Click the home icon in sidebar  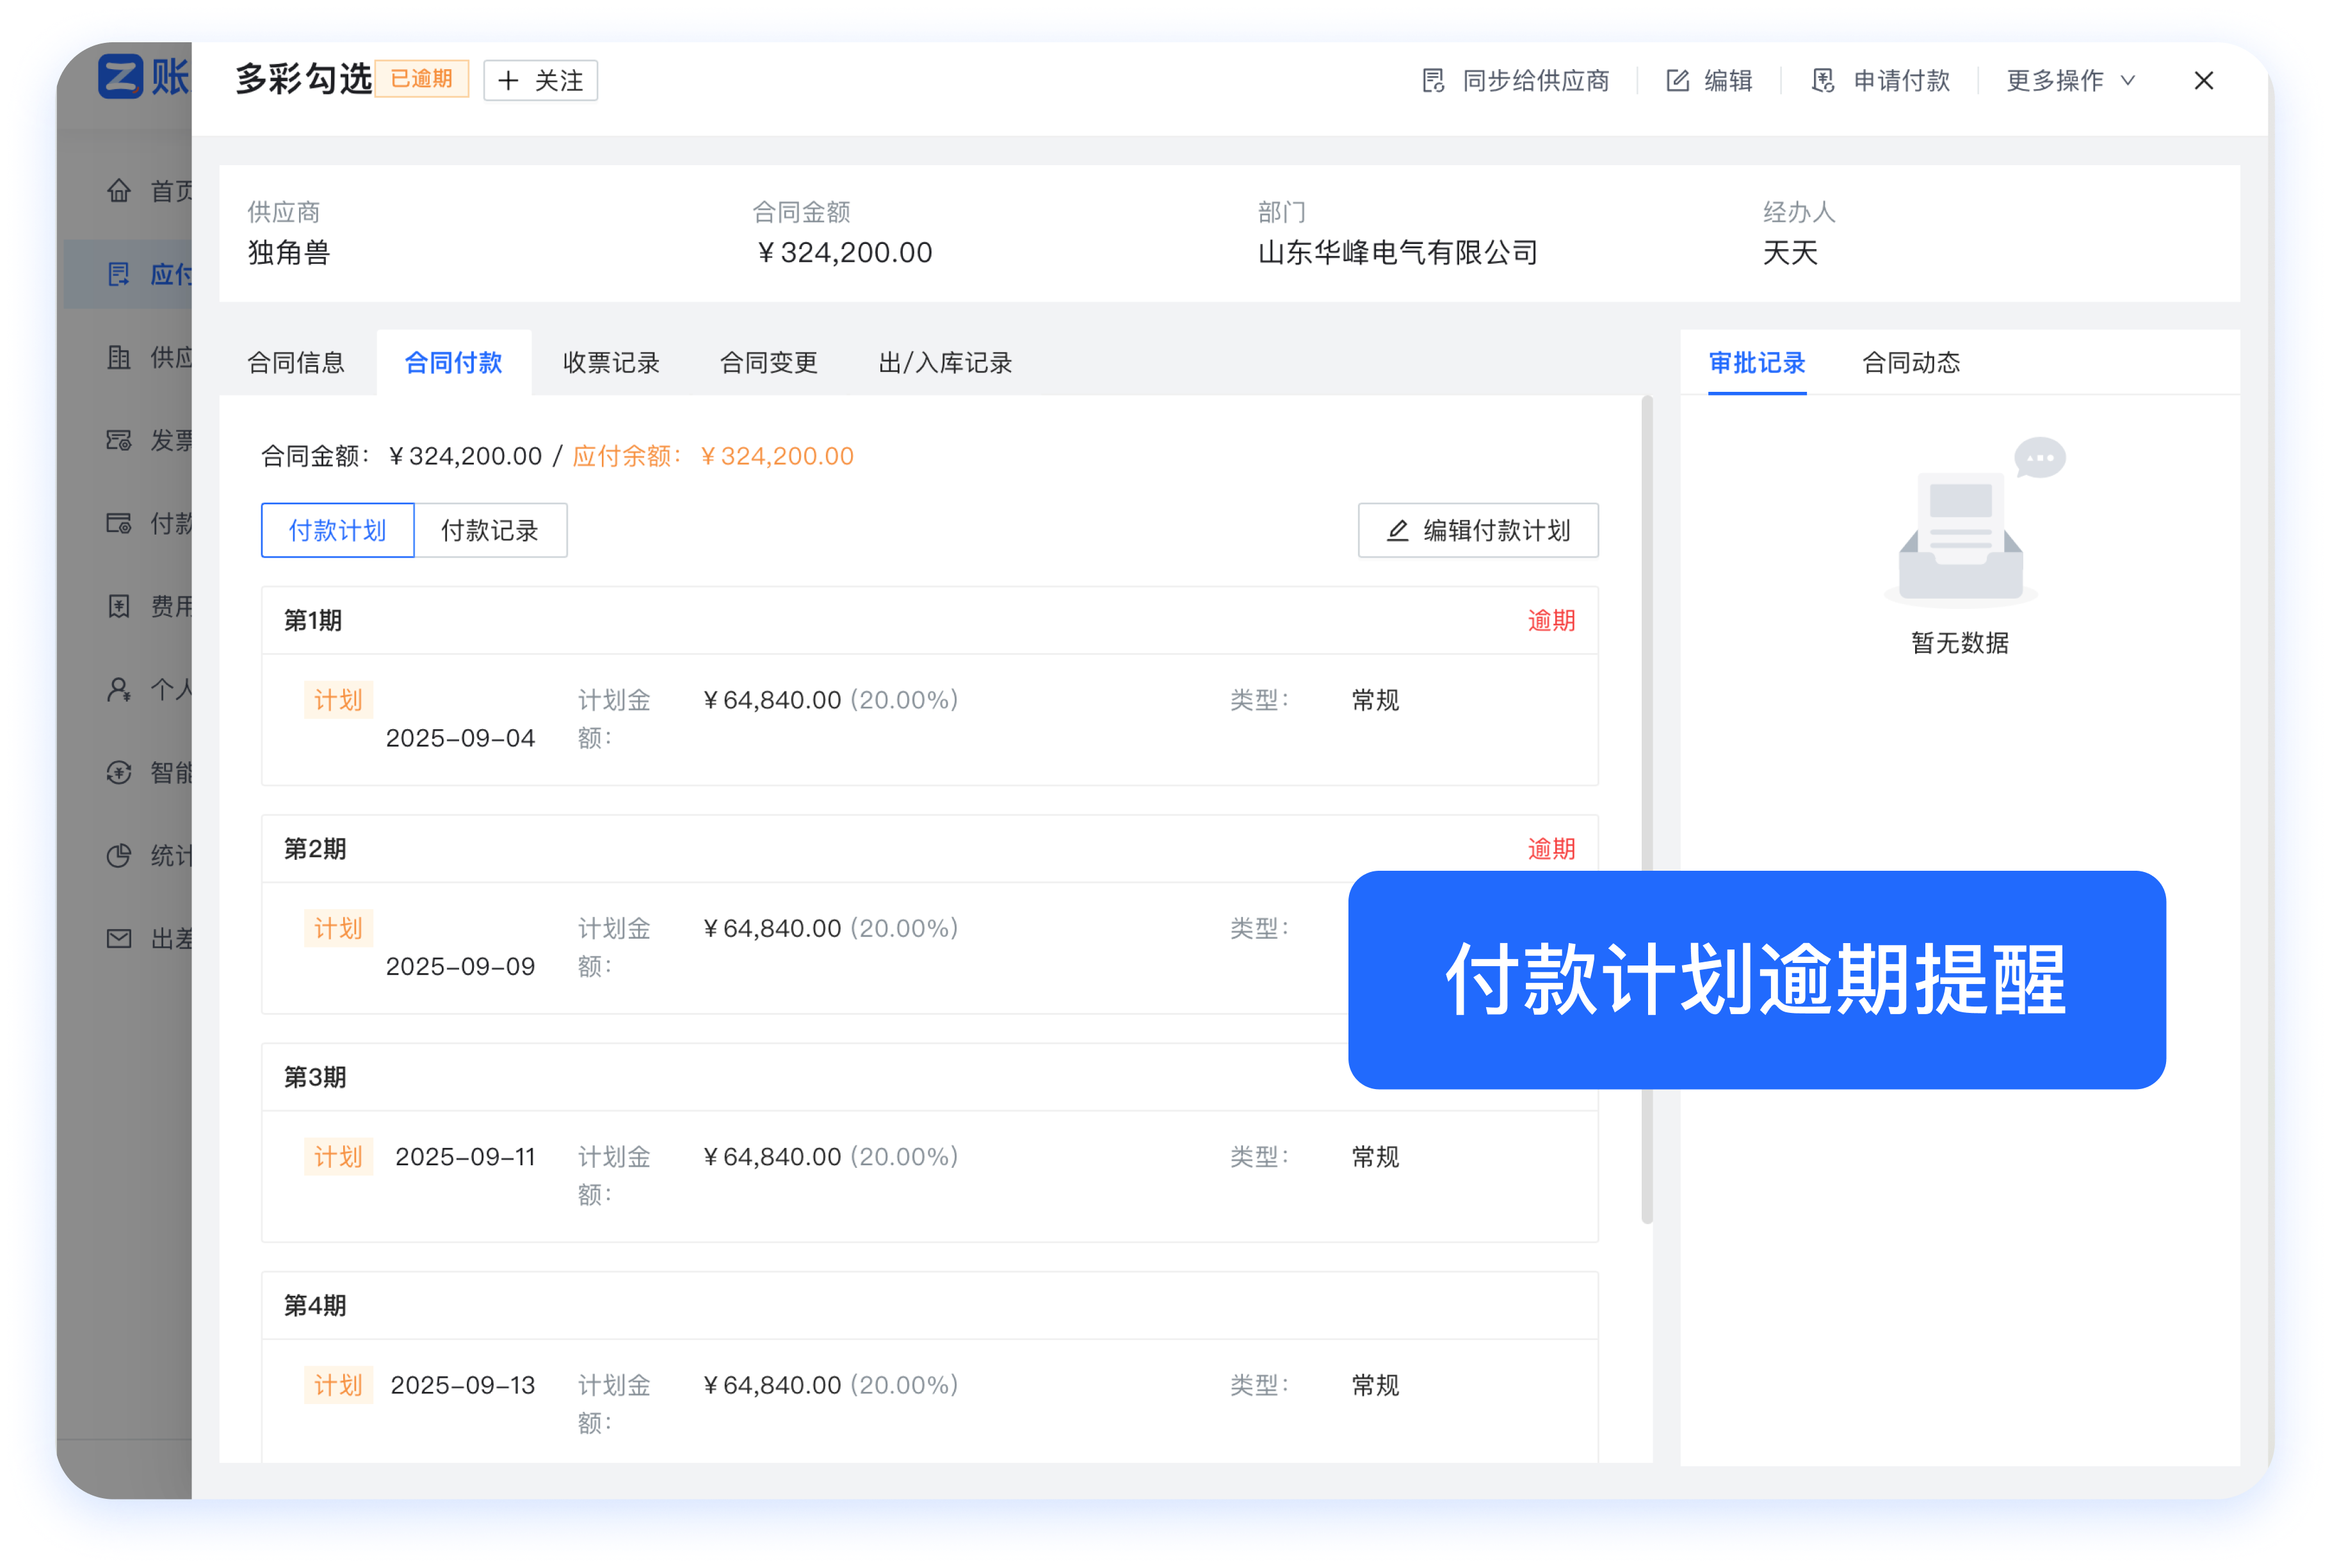pyautogui.click(x=119, y=190)
